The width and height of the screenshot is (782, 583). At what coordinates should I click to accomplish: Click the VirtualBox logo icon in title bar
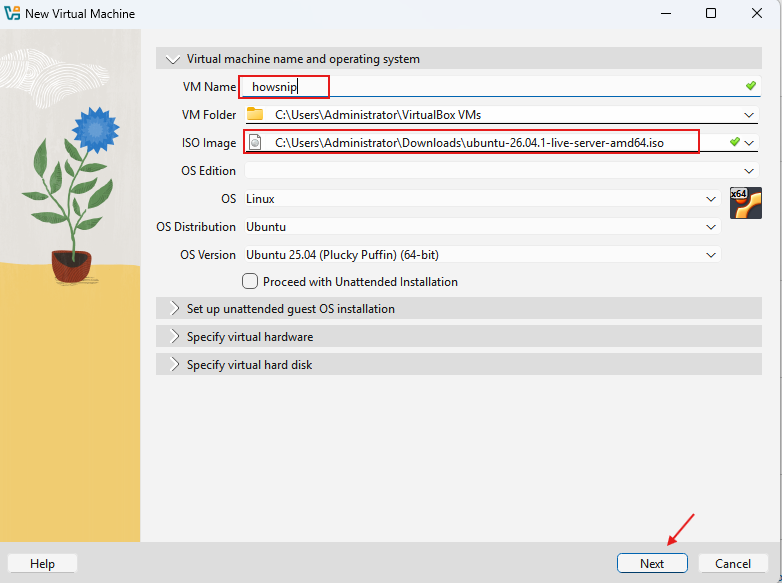coord(12,13)
